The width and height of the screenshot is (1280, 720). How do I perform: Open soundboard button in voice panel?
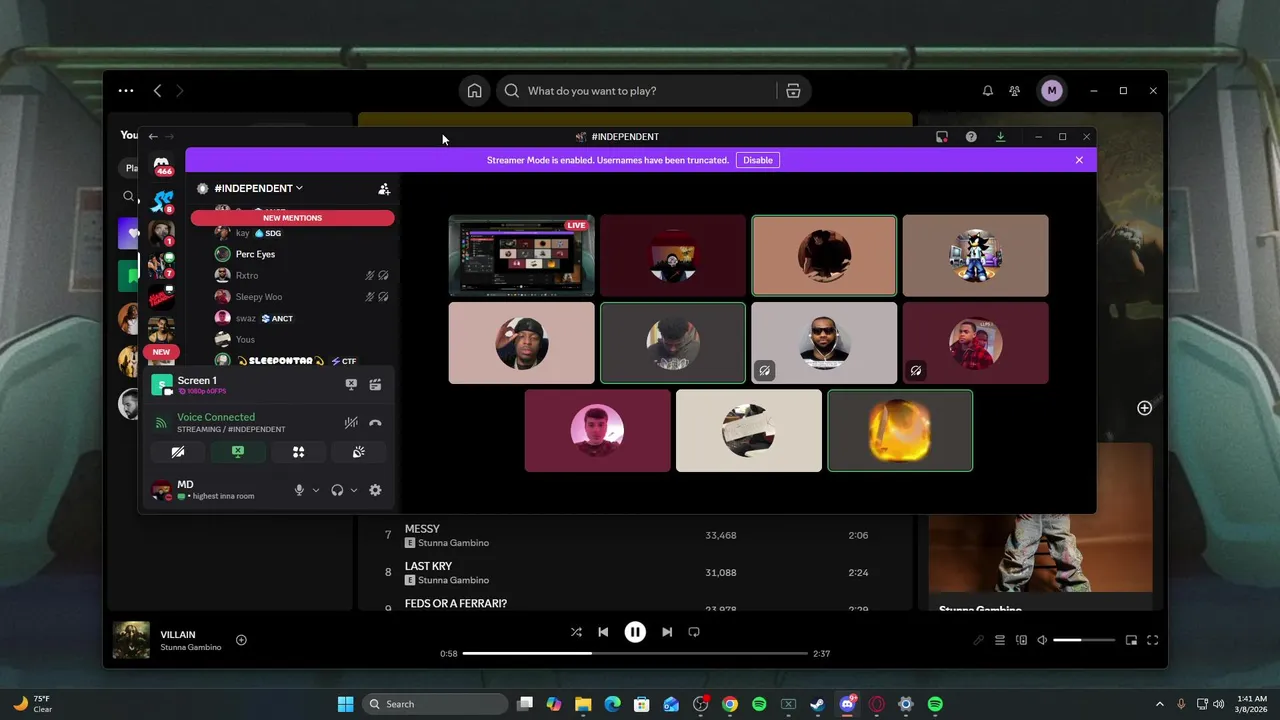click(358, 452)
